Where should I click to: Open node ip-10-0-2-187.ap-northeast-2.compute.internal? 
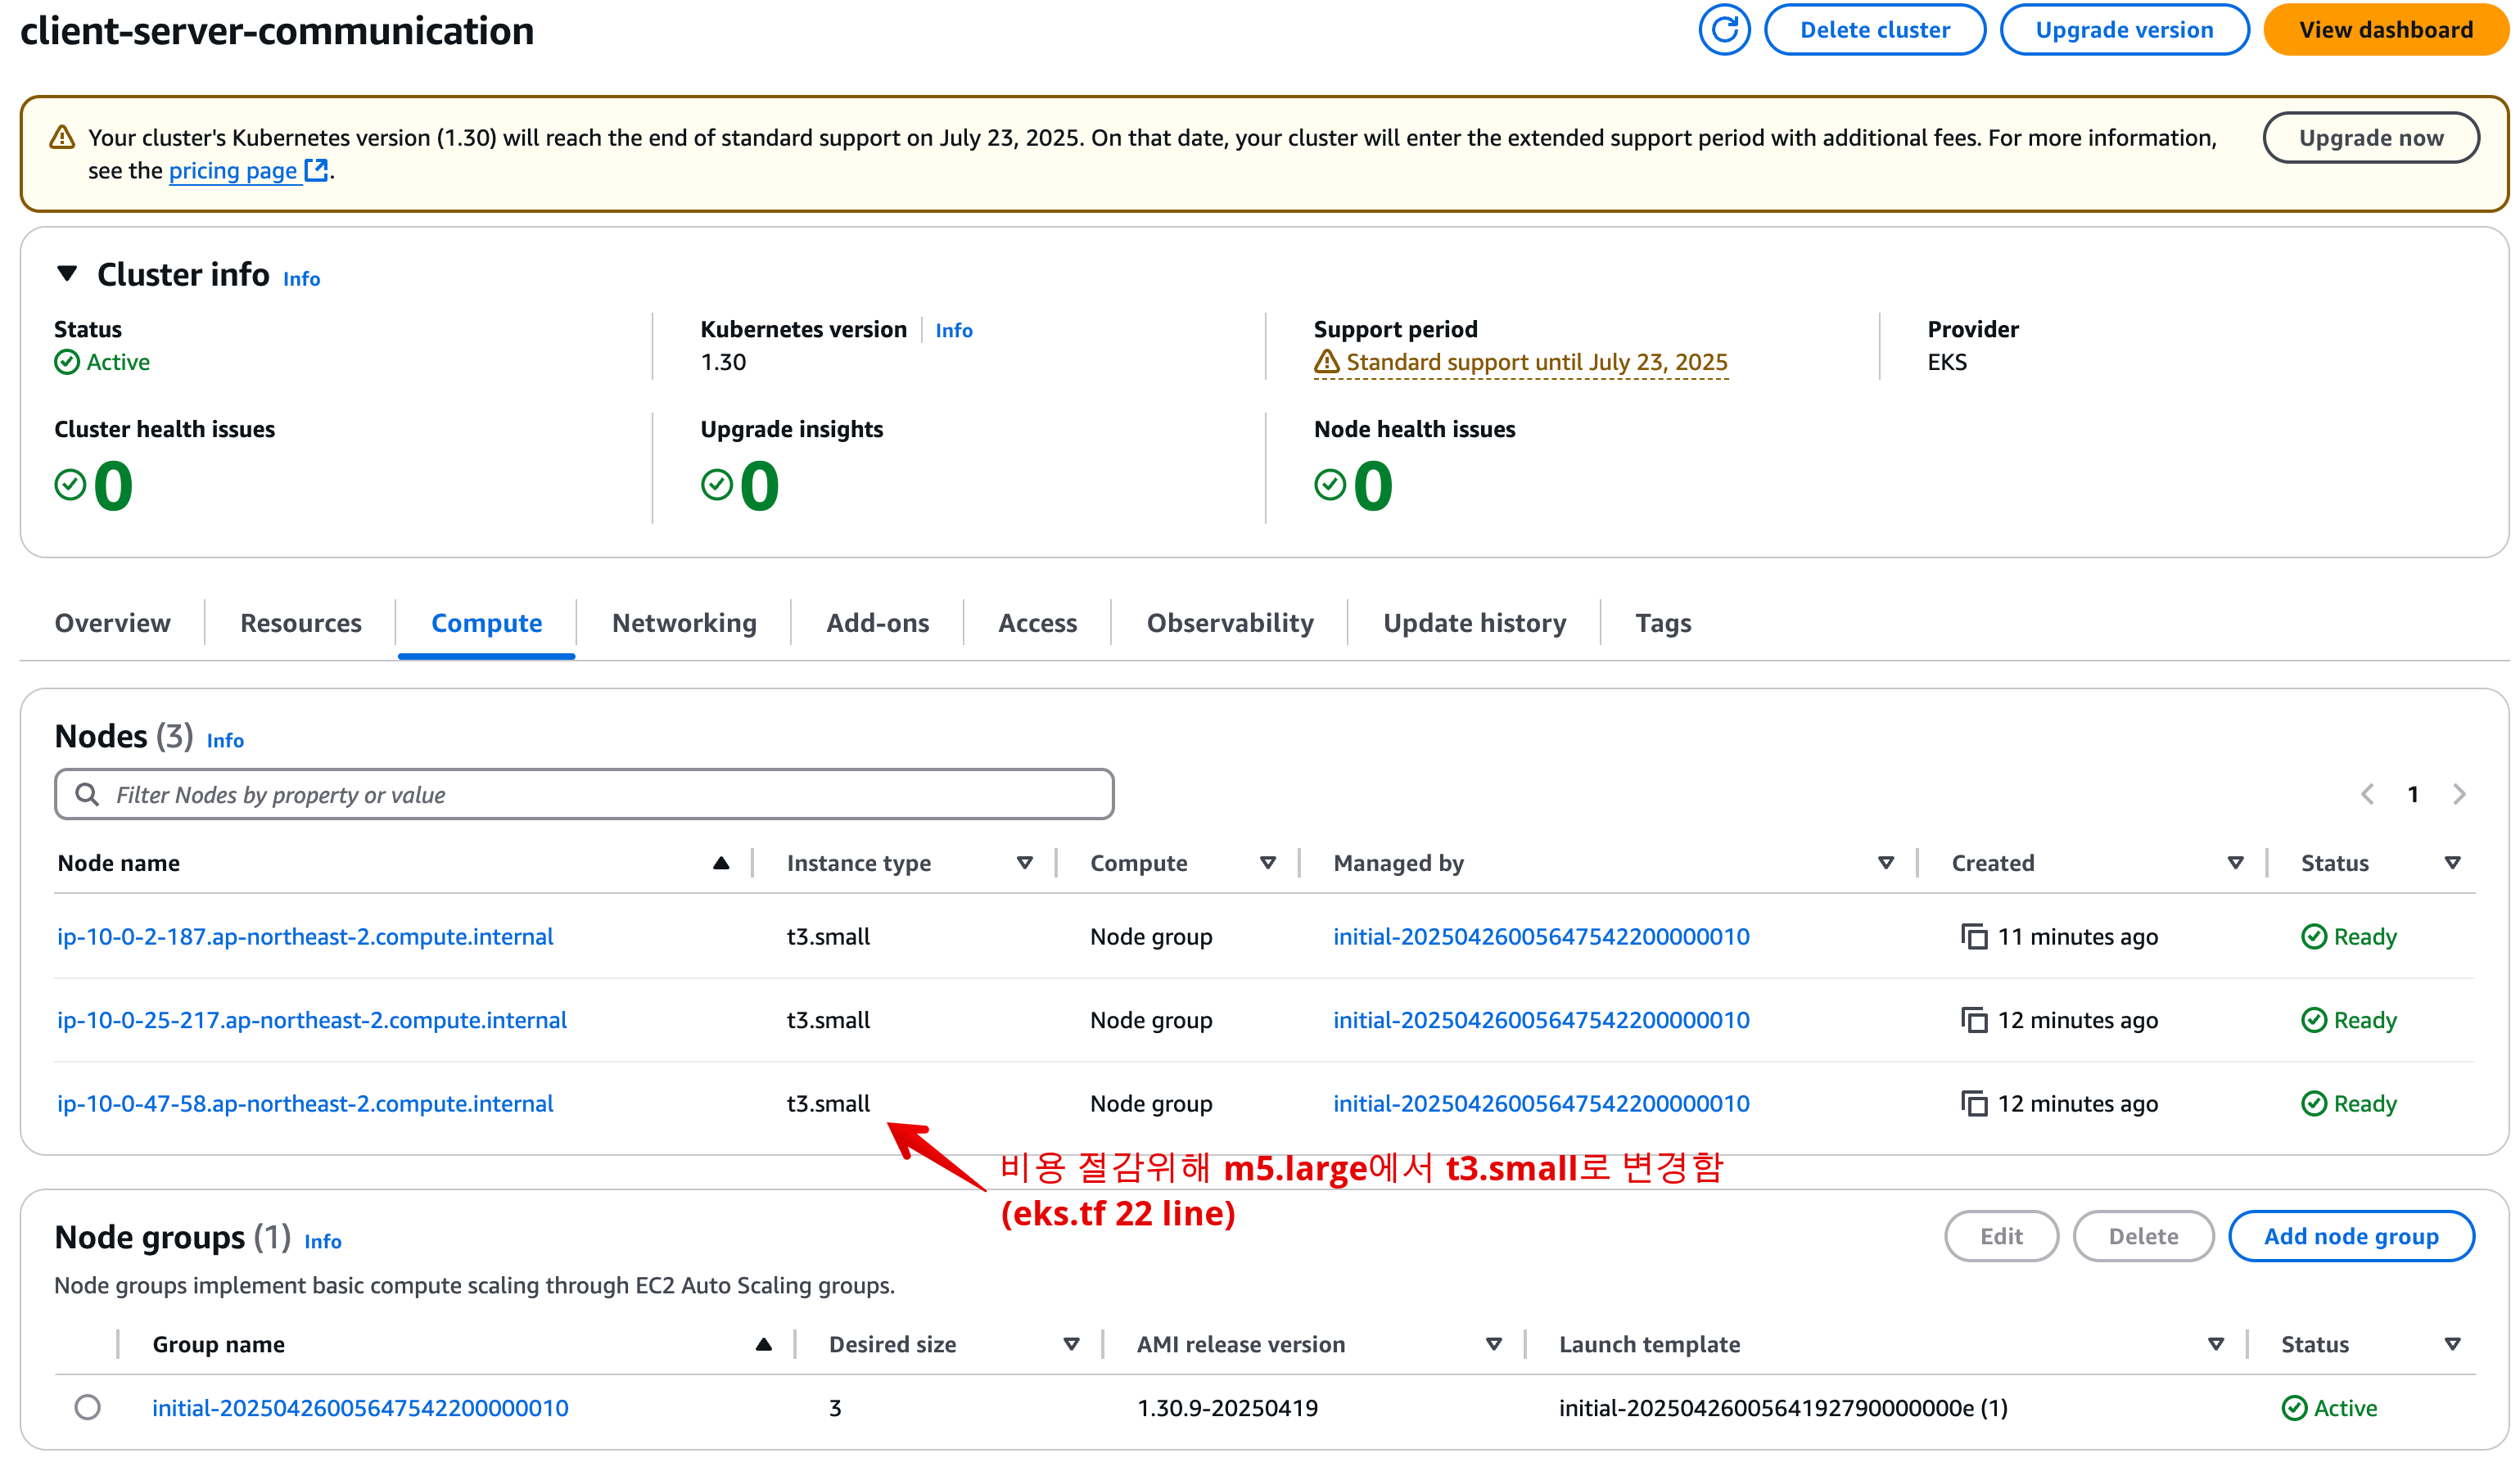tap(305, 937)
